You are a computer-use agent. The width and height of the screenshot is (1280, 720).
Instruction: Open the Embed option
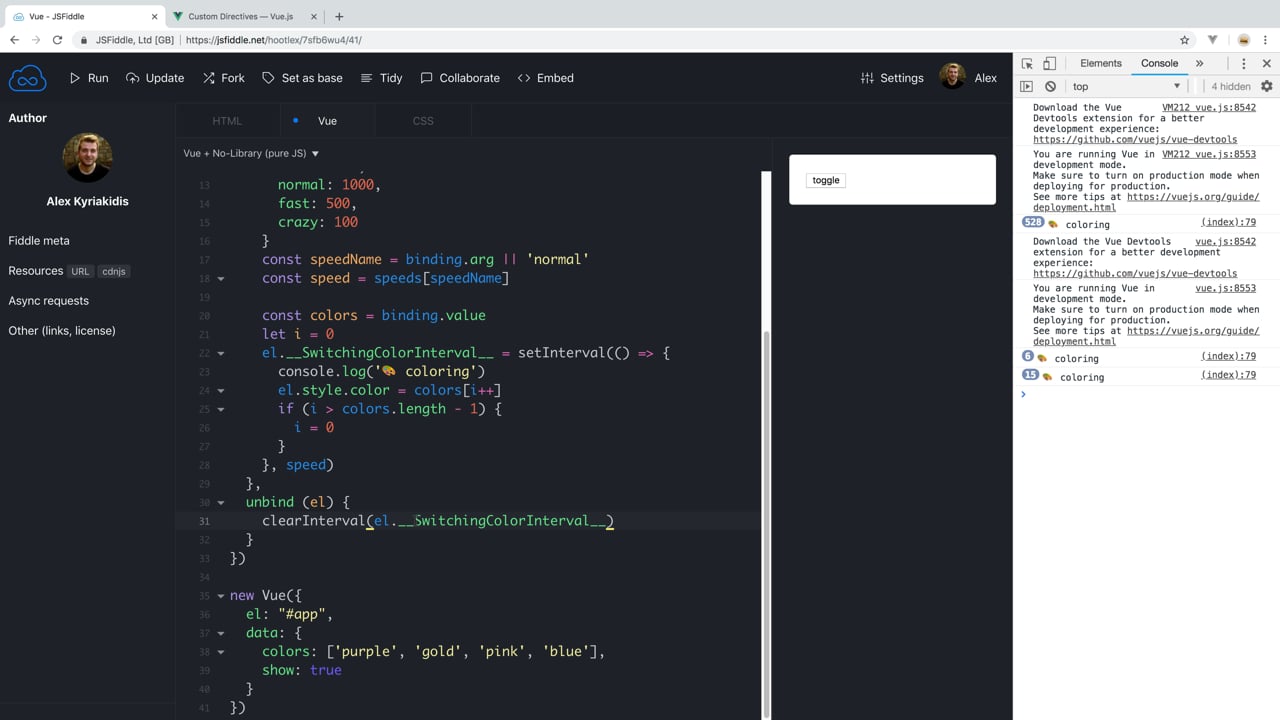546,78
